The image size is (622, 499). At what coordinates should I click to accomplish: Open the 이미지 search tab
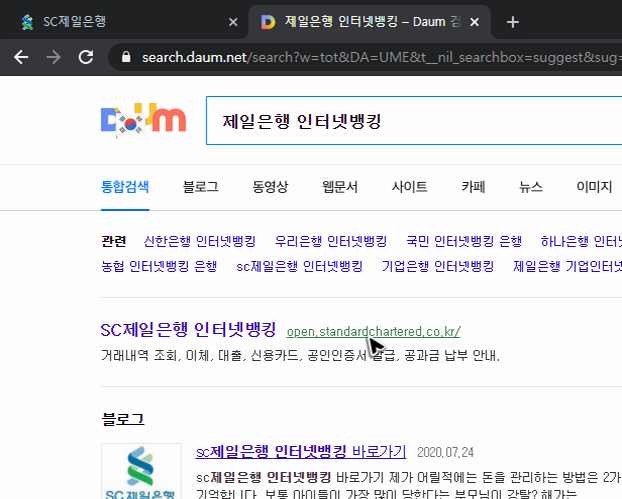point(594,187)
